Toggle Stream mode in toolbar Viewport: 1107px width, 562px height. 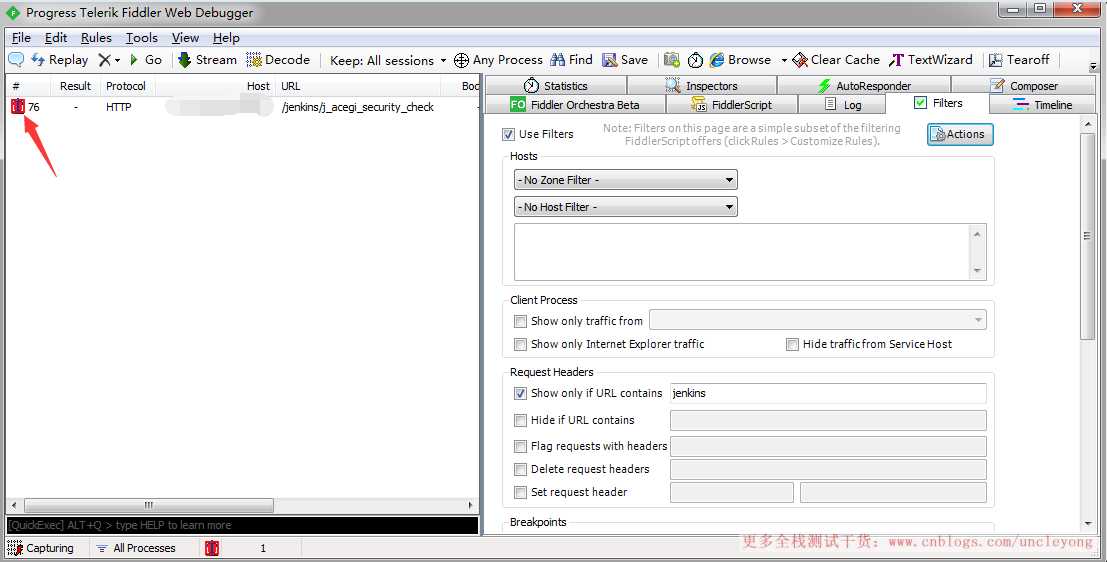click(207, 60)
